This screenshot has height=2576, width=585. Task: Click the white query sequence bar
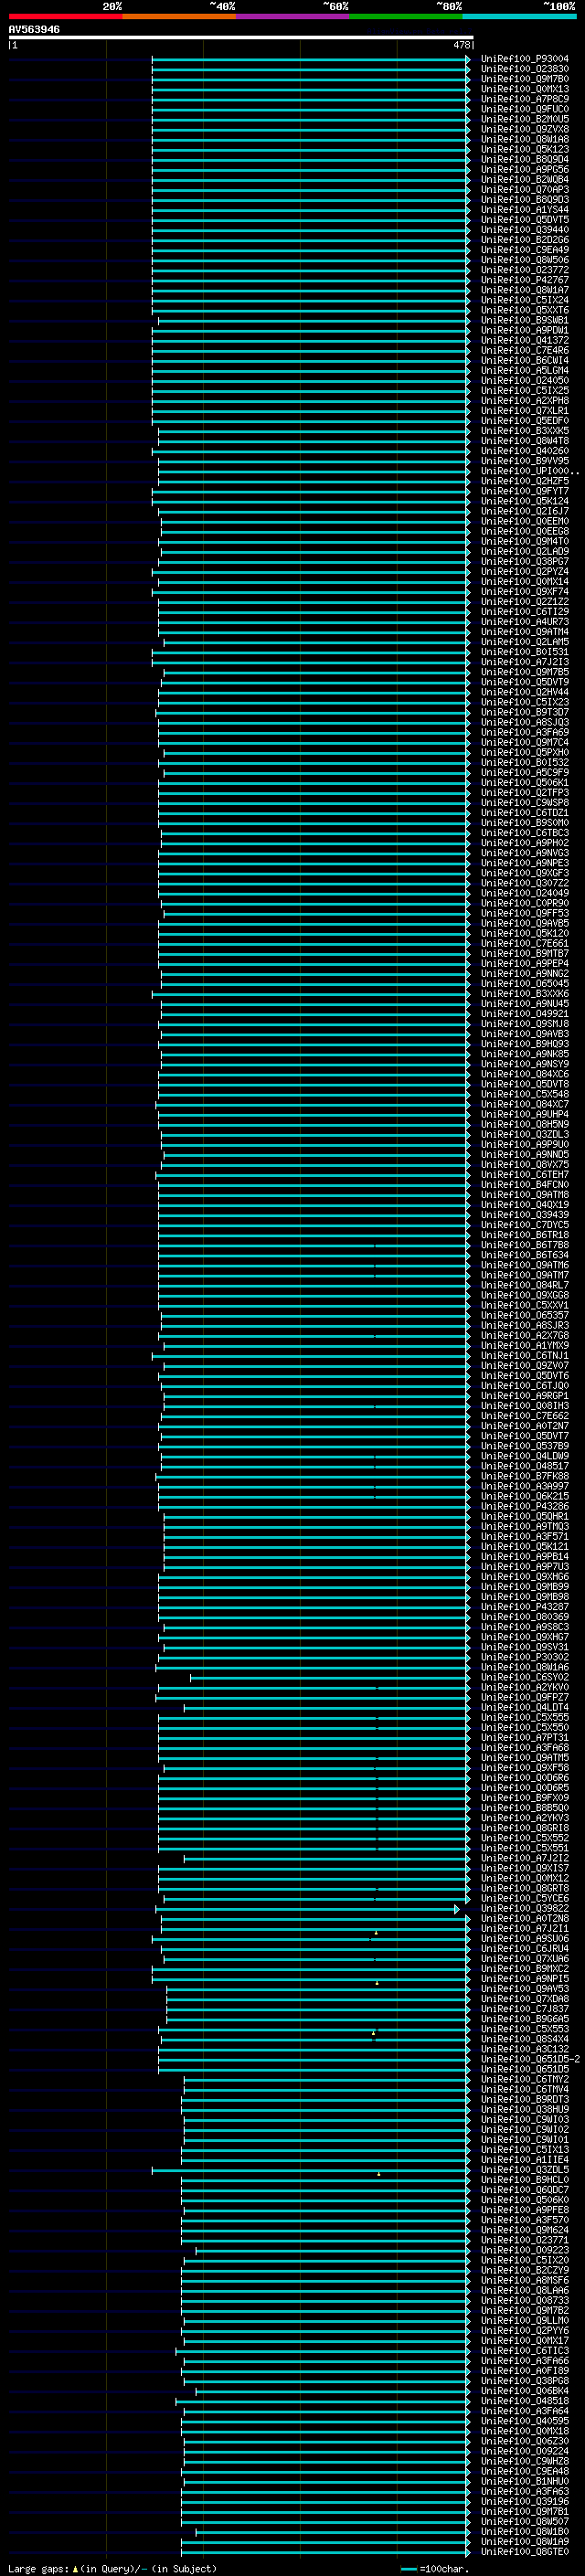point(241,37)
